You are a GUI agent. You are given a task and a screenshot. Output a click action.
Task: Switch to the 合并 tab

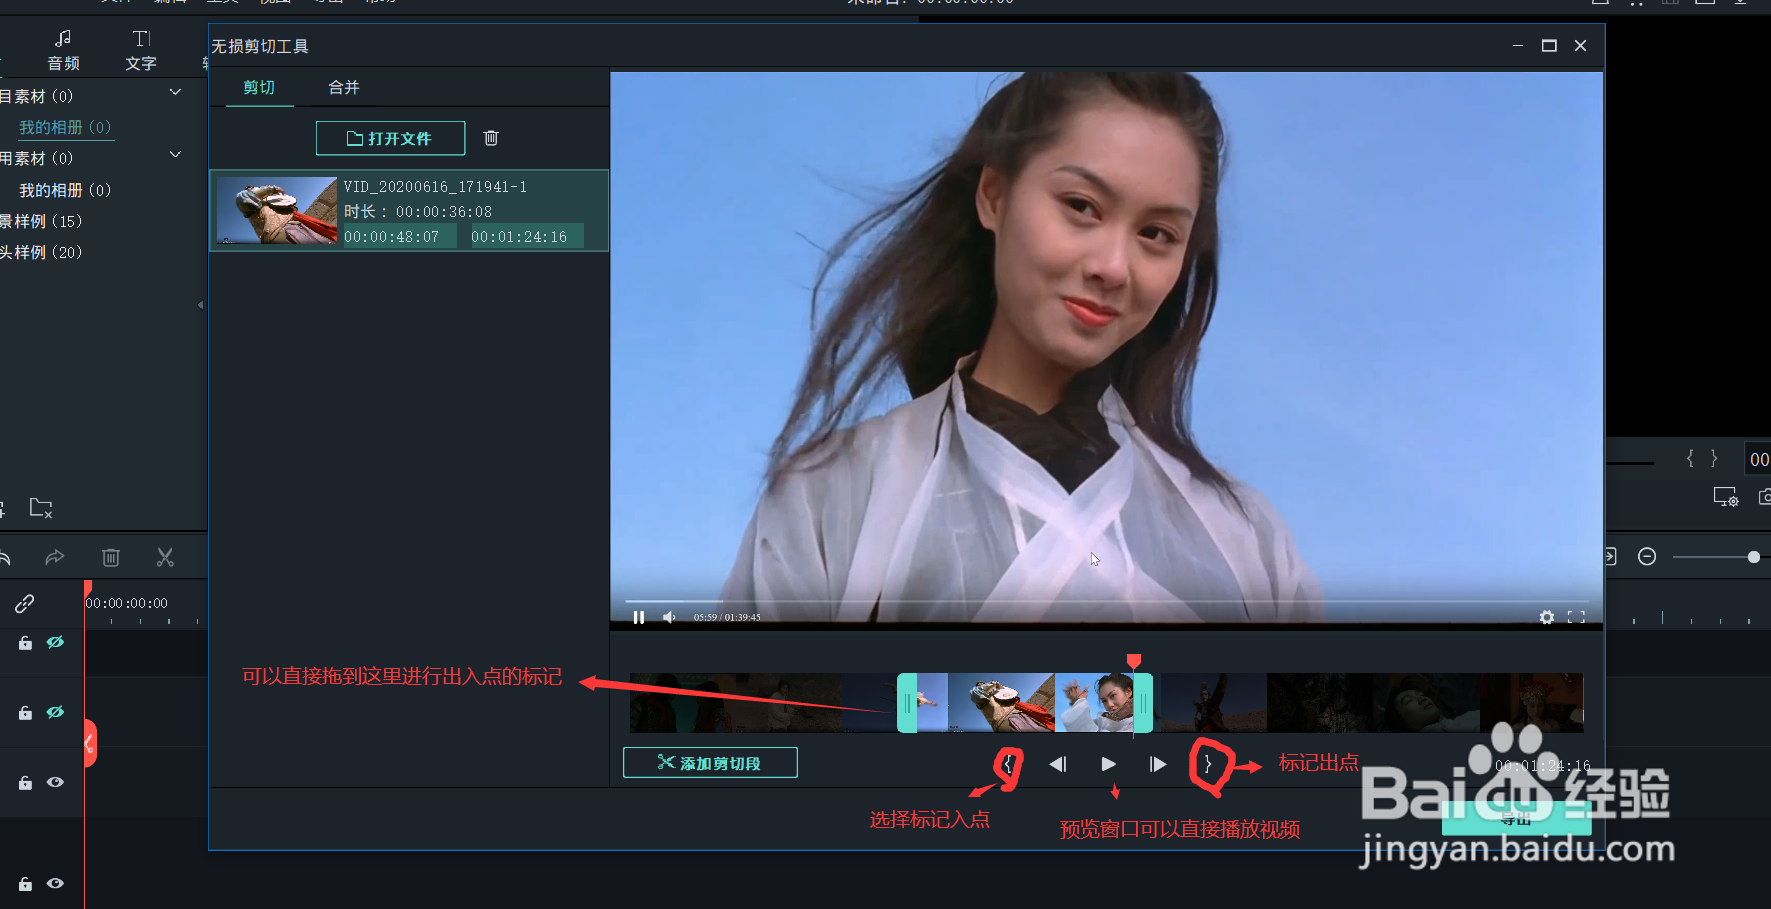(x=344, y=88)
